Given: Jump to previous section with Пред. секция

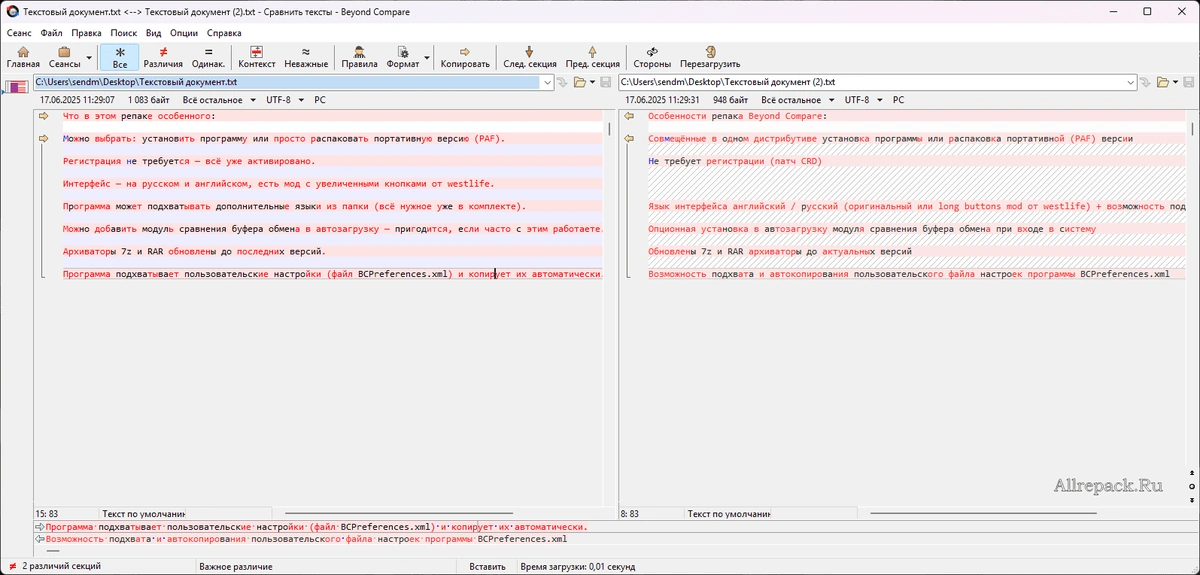Looking at the screenshot, I should 593,57.
